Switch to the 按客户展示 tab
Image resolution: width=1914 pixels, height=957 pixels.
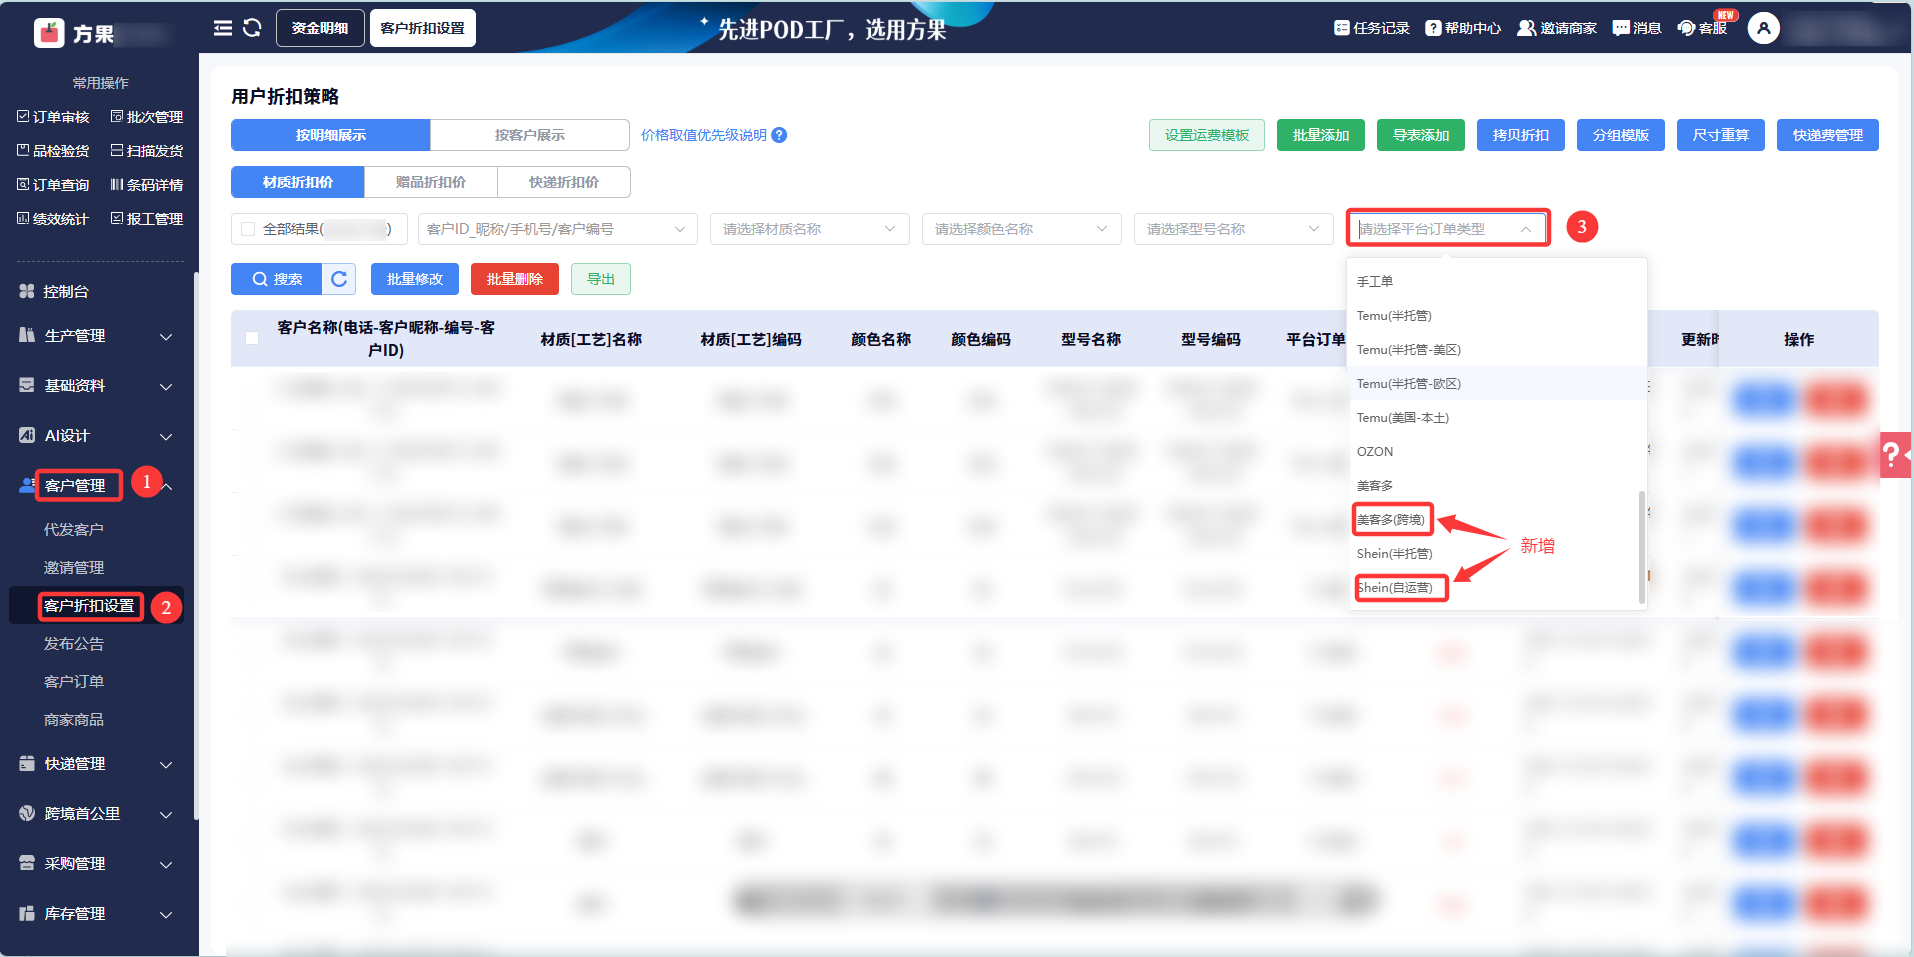(x=529, y=135)
